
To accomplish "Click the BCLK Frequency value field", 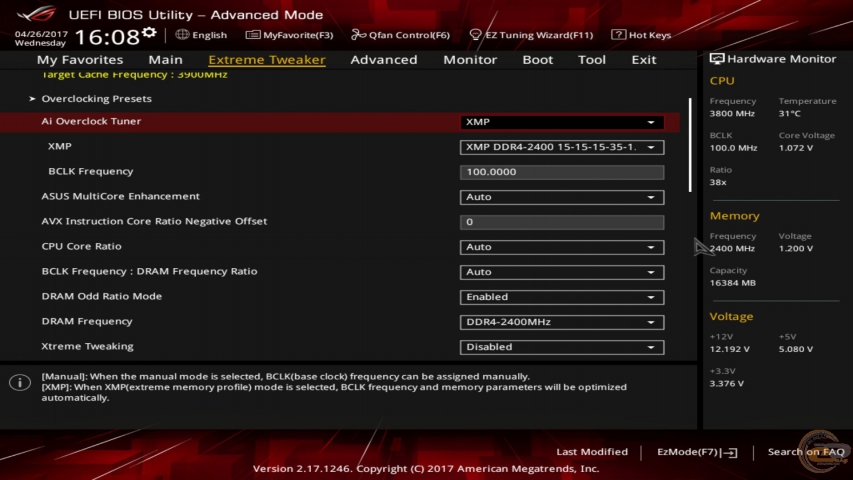I will (x=562, y=172).
